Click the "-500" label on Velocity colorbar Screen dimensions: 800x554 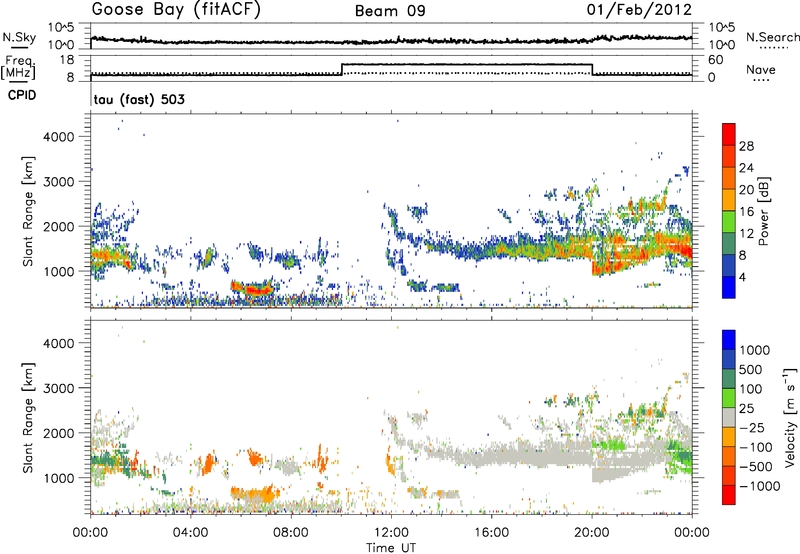[x=756, y=466]
